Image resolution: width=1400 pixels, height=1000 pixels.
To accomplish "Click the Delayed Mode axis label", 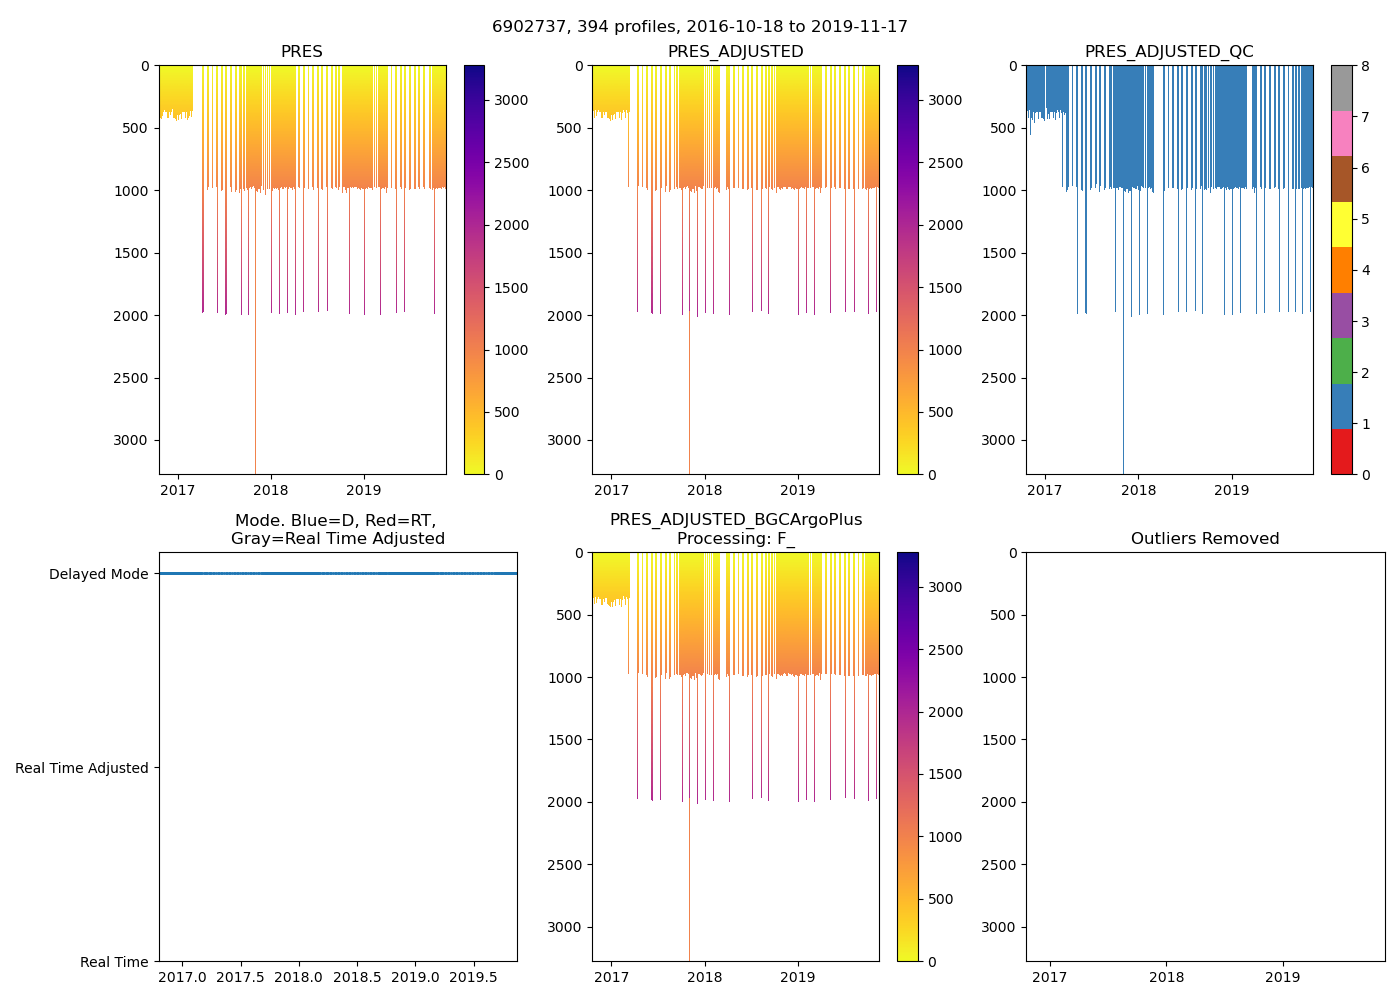I will click(x=98, y=574).
